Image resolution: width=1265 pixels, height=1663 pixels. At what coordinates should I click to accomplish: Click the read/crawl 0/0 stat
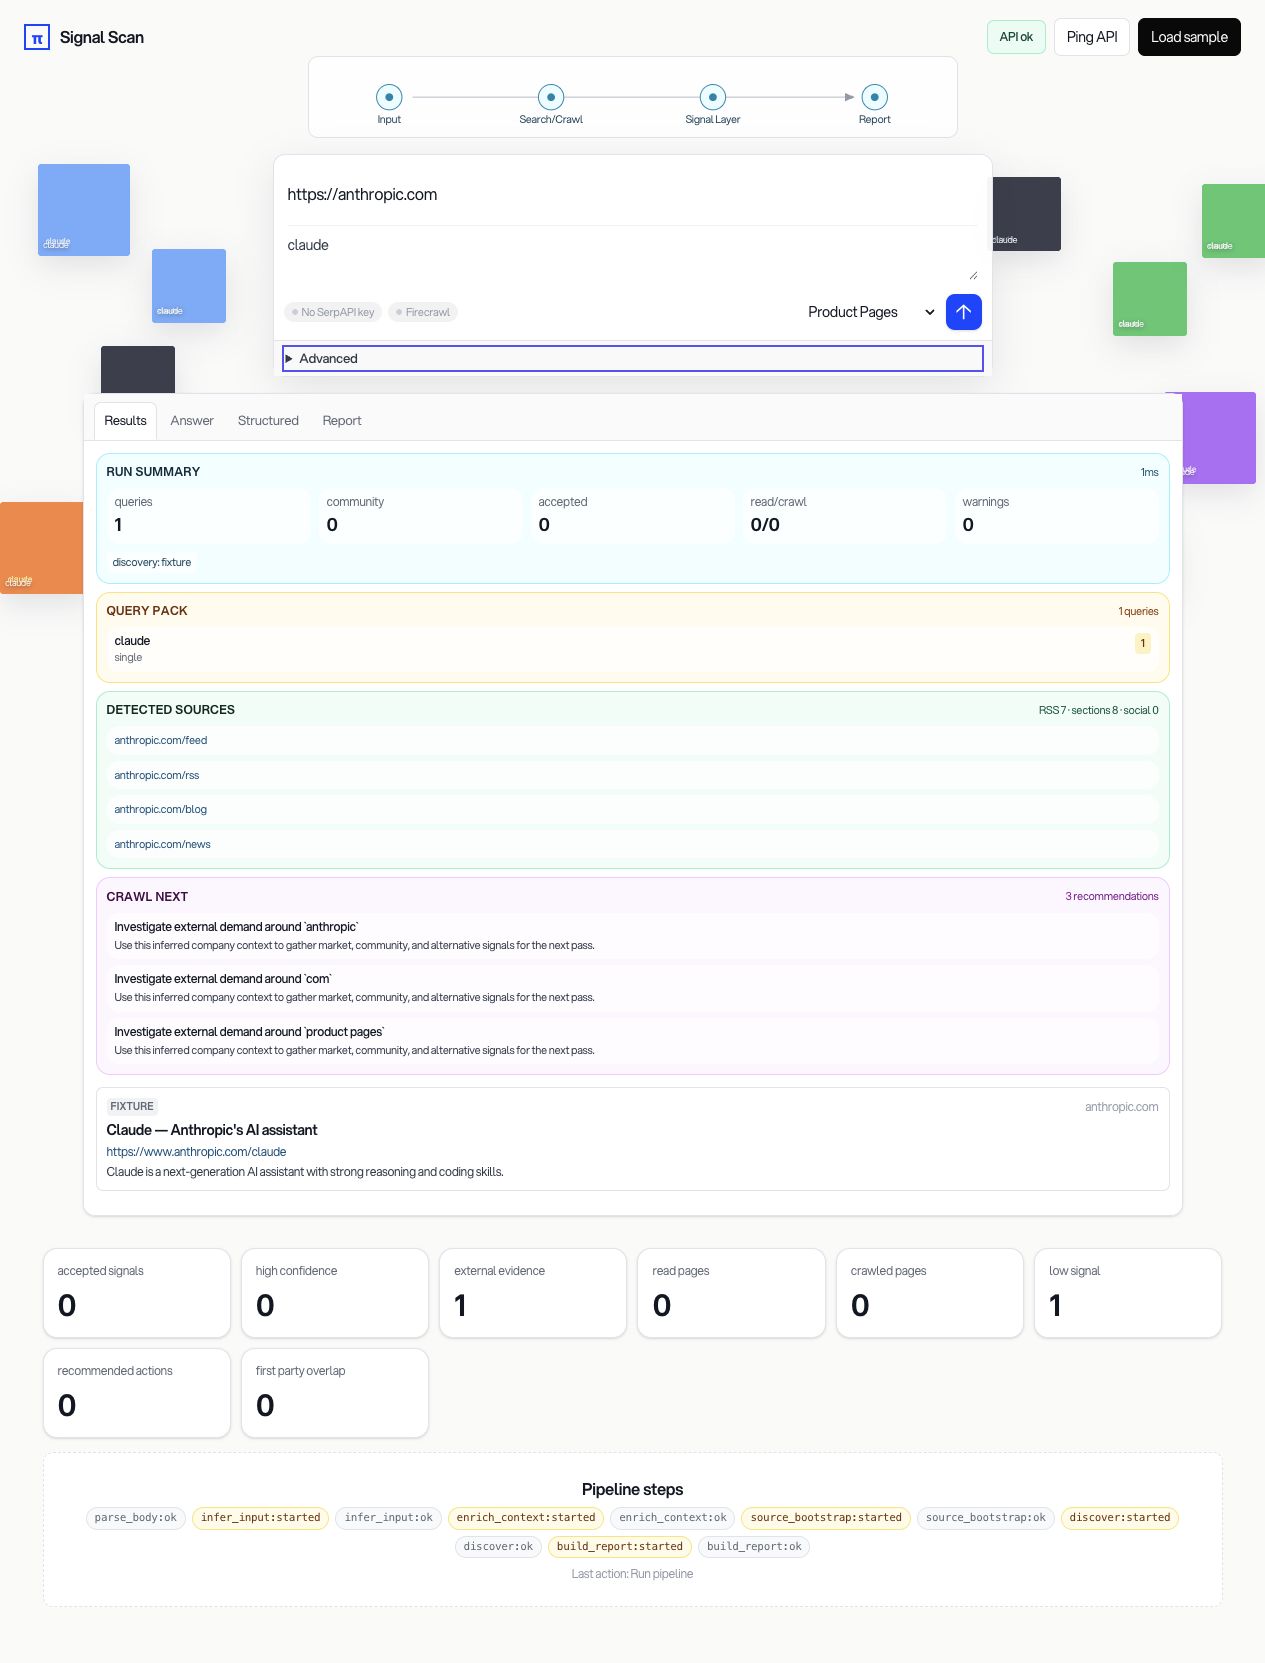pyautogui.click(x=844, y=515)
